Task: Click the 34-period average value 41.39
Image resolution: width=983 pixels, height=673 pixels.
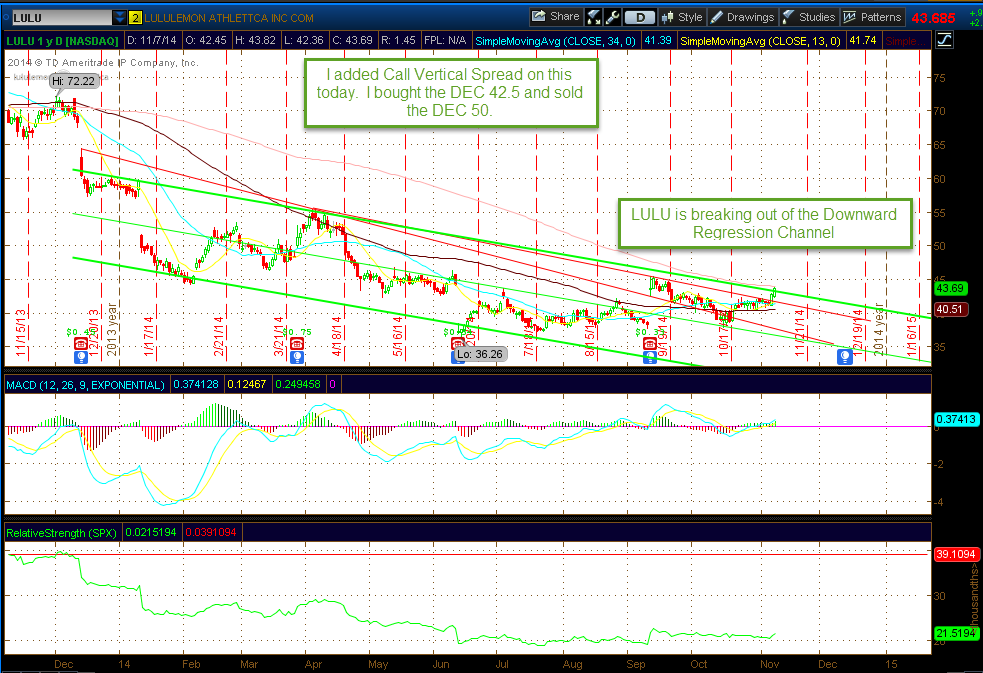Action: pos(658,40)
